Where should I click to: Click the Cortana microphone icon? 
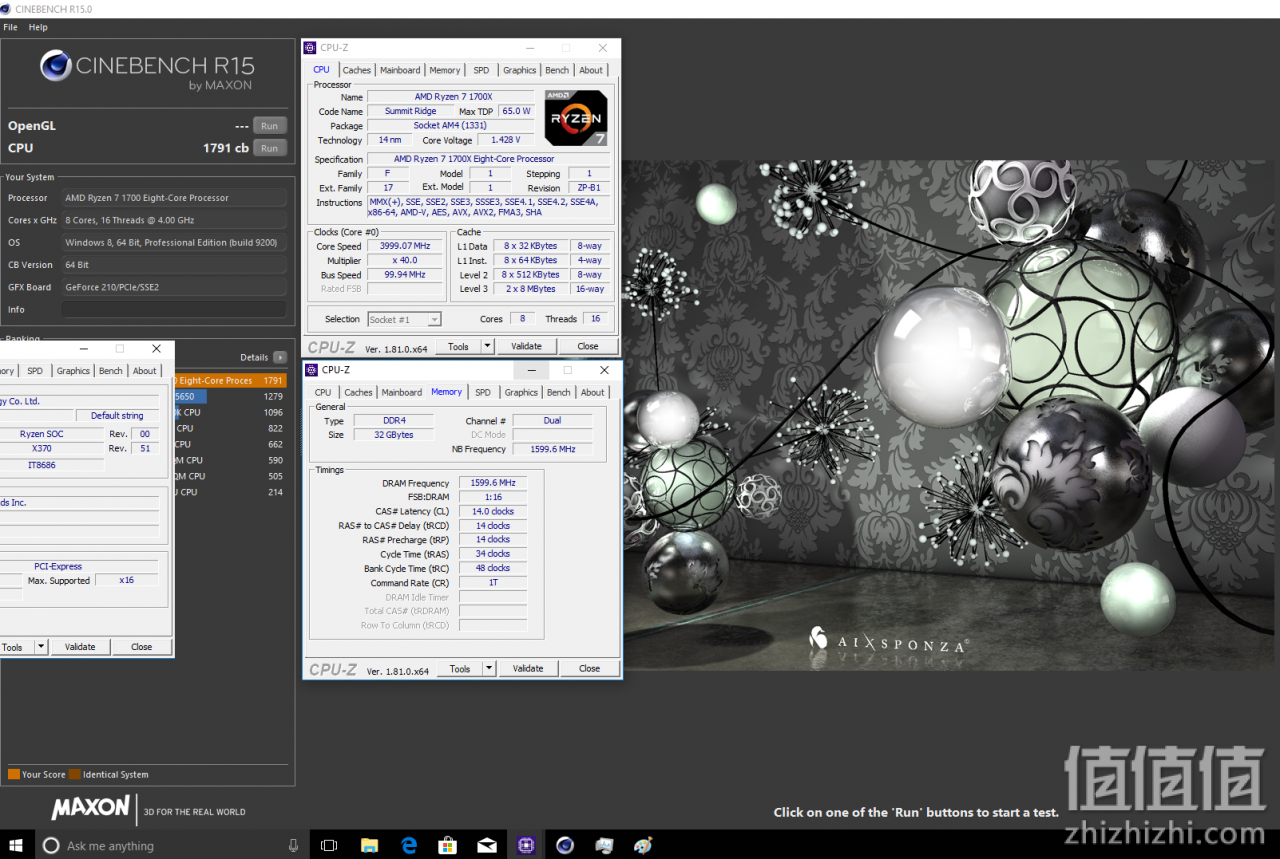point(293,845)
